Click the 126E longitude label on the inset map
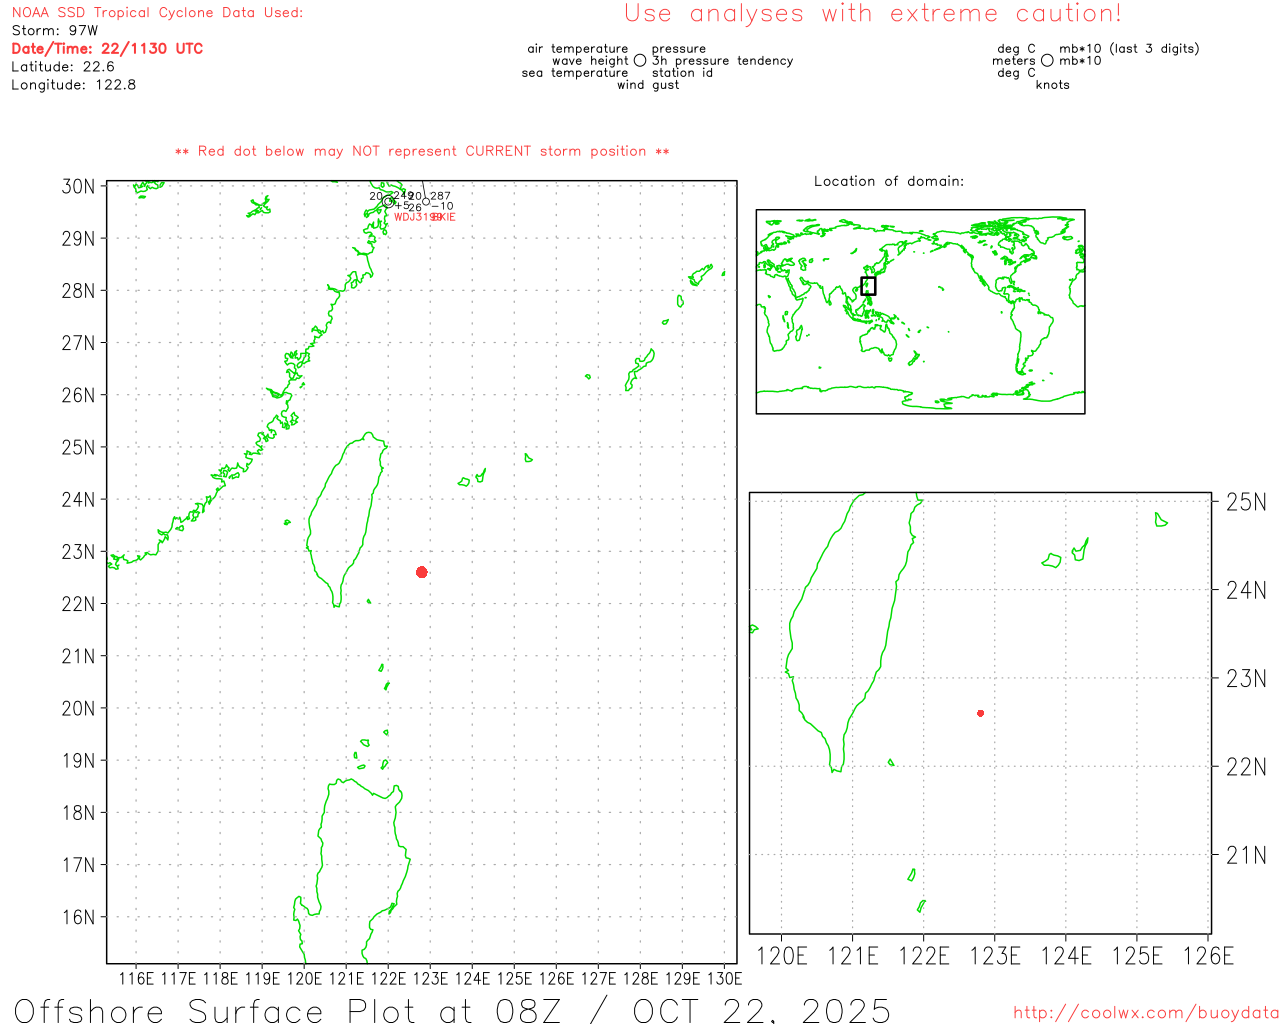 click(1208, 956)
